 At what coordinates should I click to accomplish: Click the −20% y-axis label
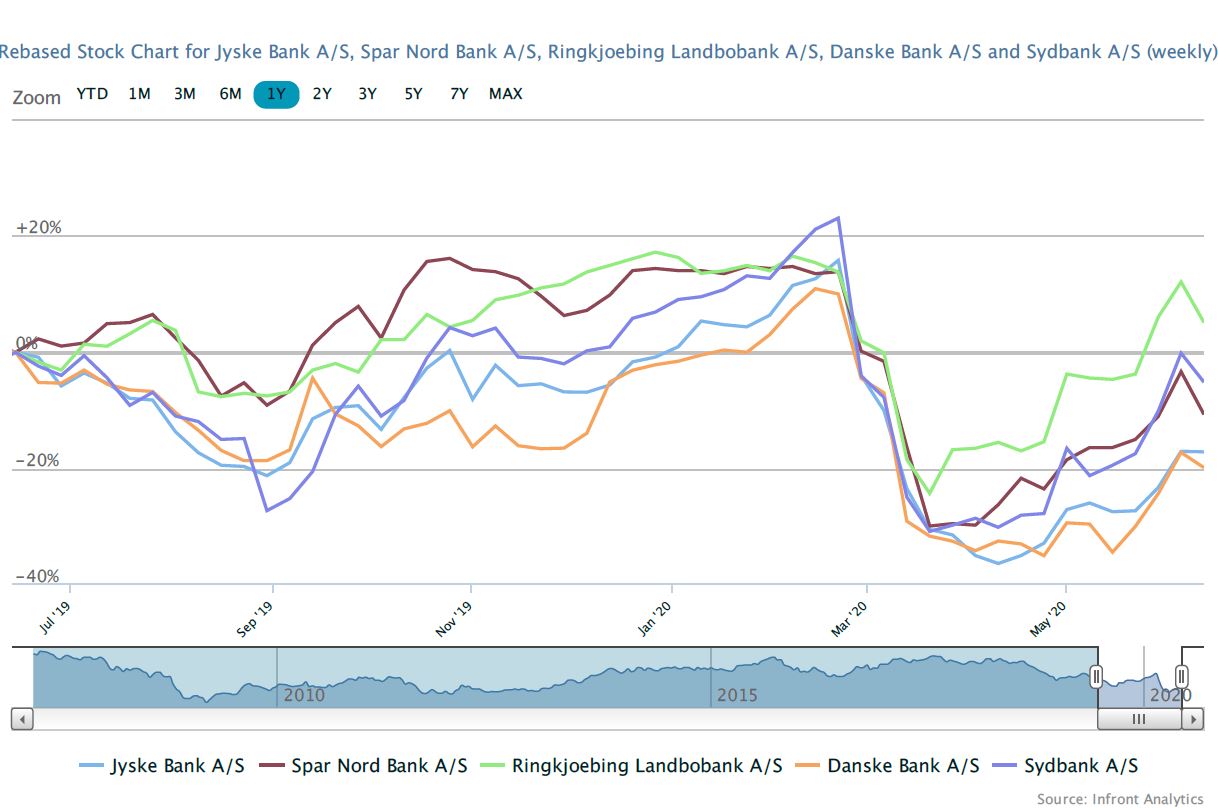(39, 461)
